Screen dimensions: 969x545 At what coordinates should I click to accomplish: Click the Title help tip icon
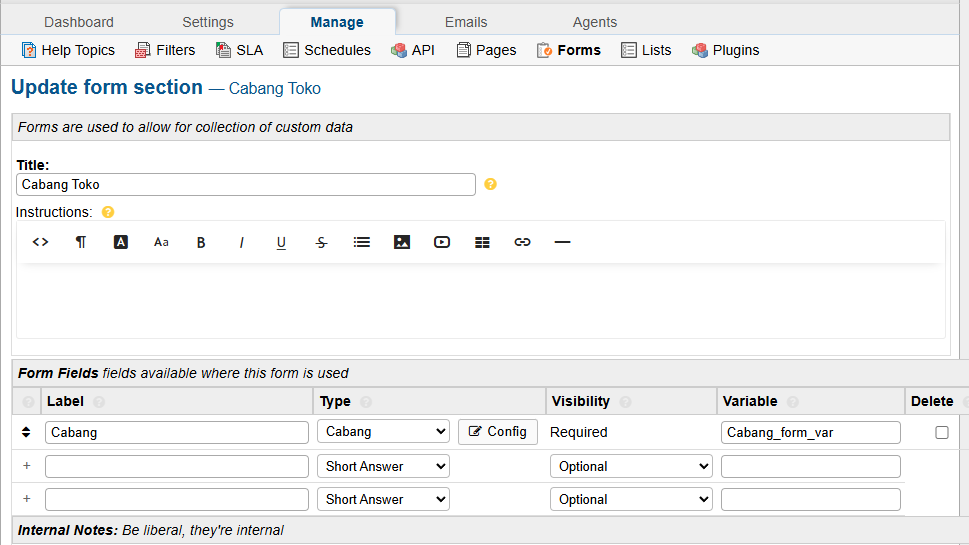pos(490,184)
